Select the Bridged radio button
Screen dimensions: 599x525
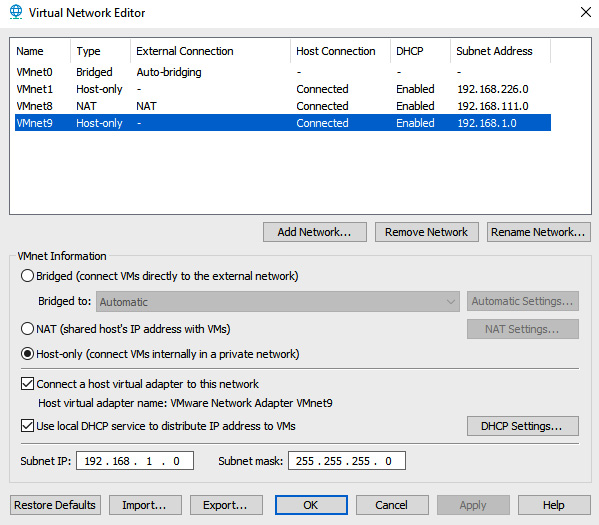(28, 276)
